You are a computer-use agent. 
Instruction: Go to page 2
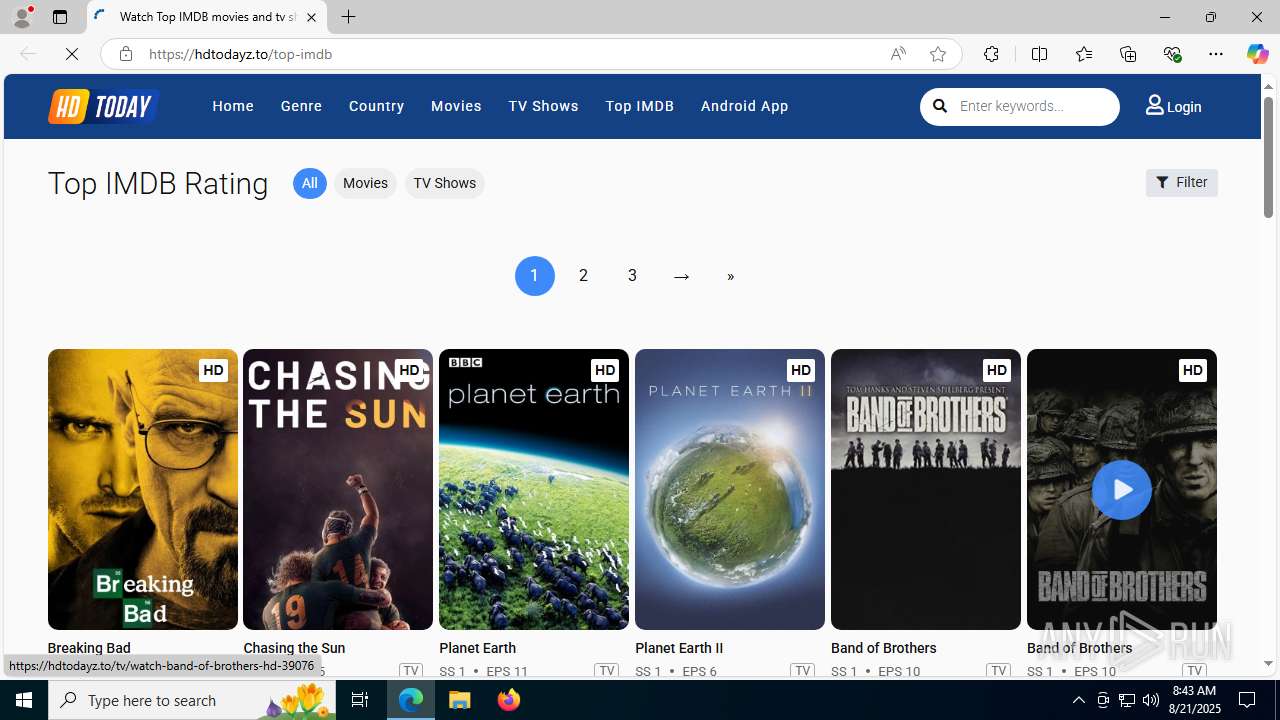point(583,276)
